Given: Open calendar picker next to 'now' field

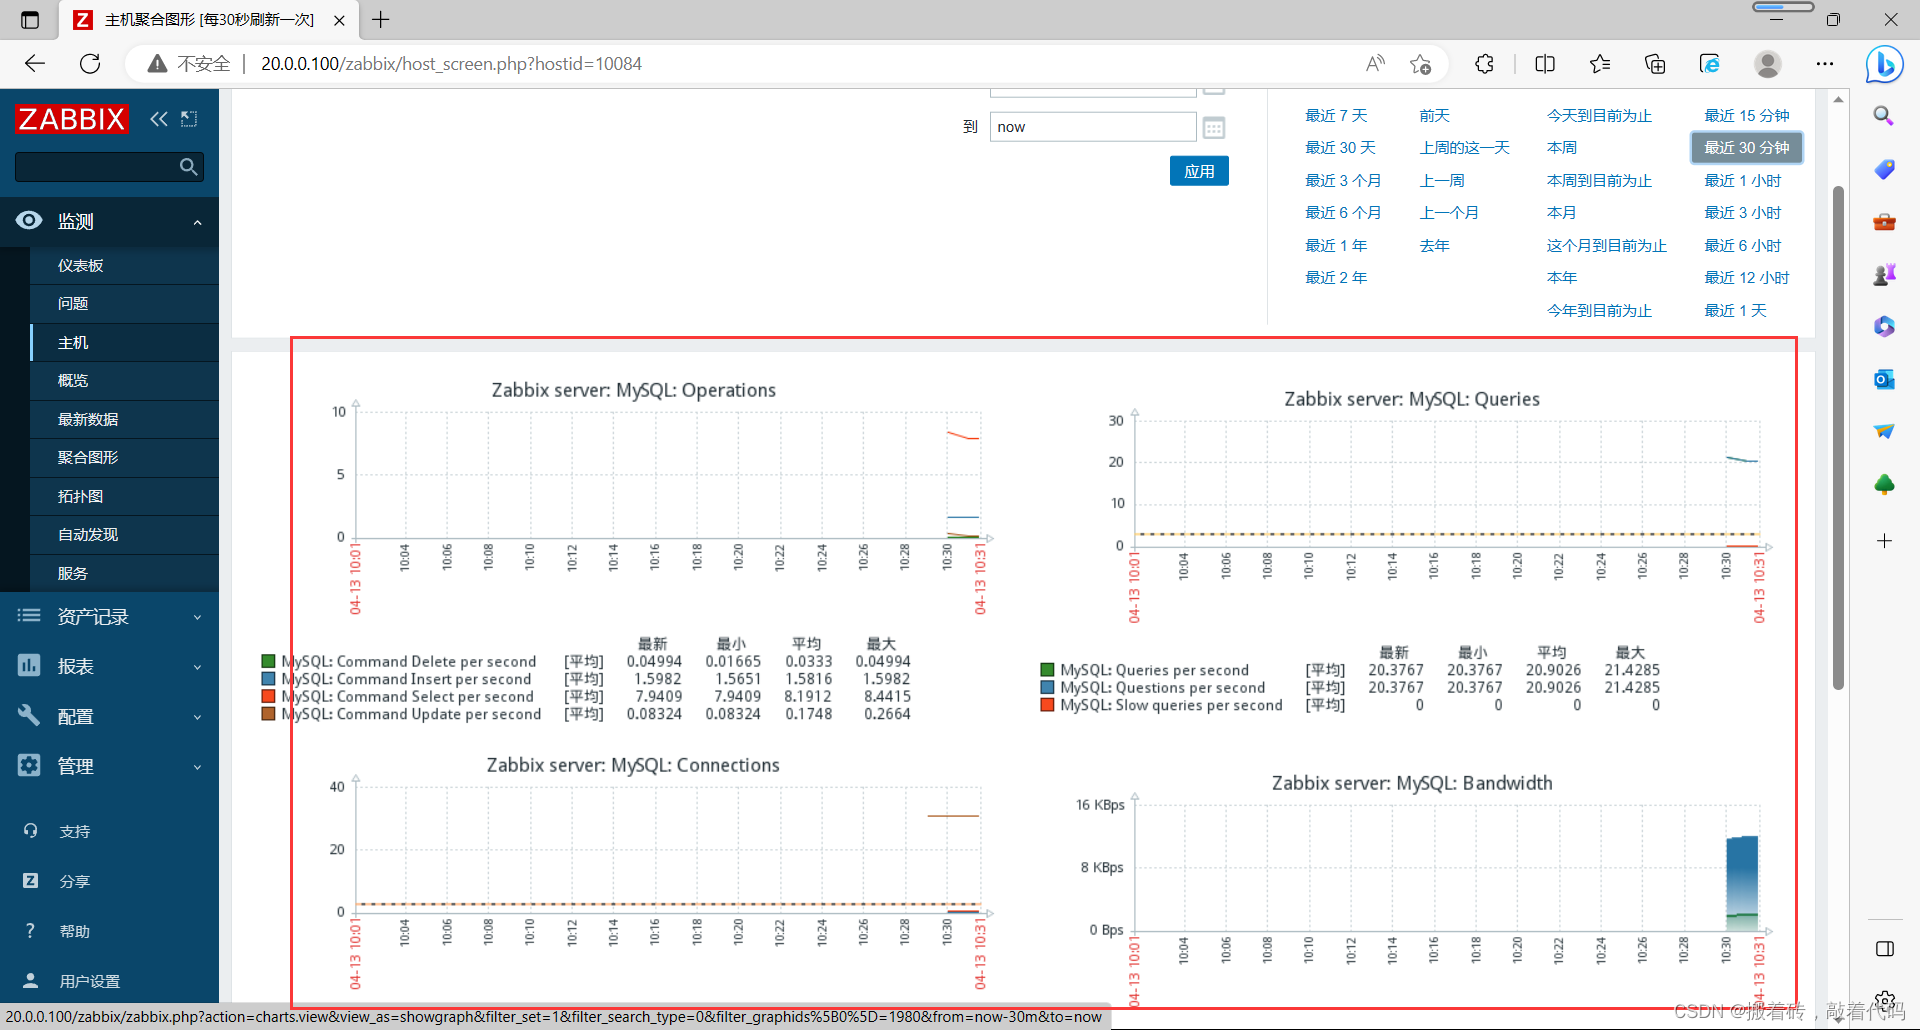Looking at the screenshot, I should (x=1214, y=128).
